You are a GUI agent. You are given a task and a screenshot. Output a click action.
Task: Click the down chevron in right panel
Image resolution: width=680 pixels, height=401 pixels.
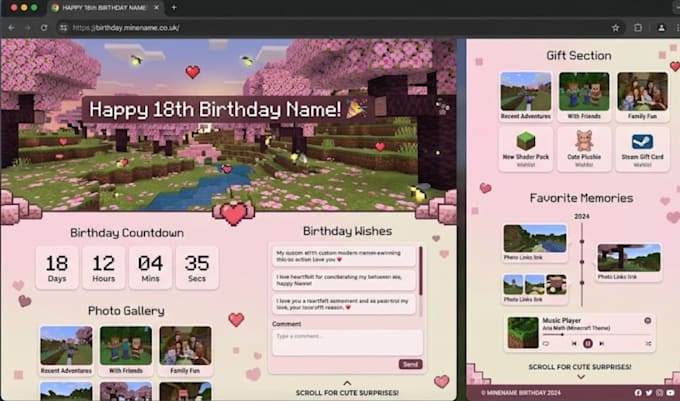click(581, 377)
